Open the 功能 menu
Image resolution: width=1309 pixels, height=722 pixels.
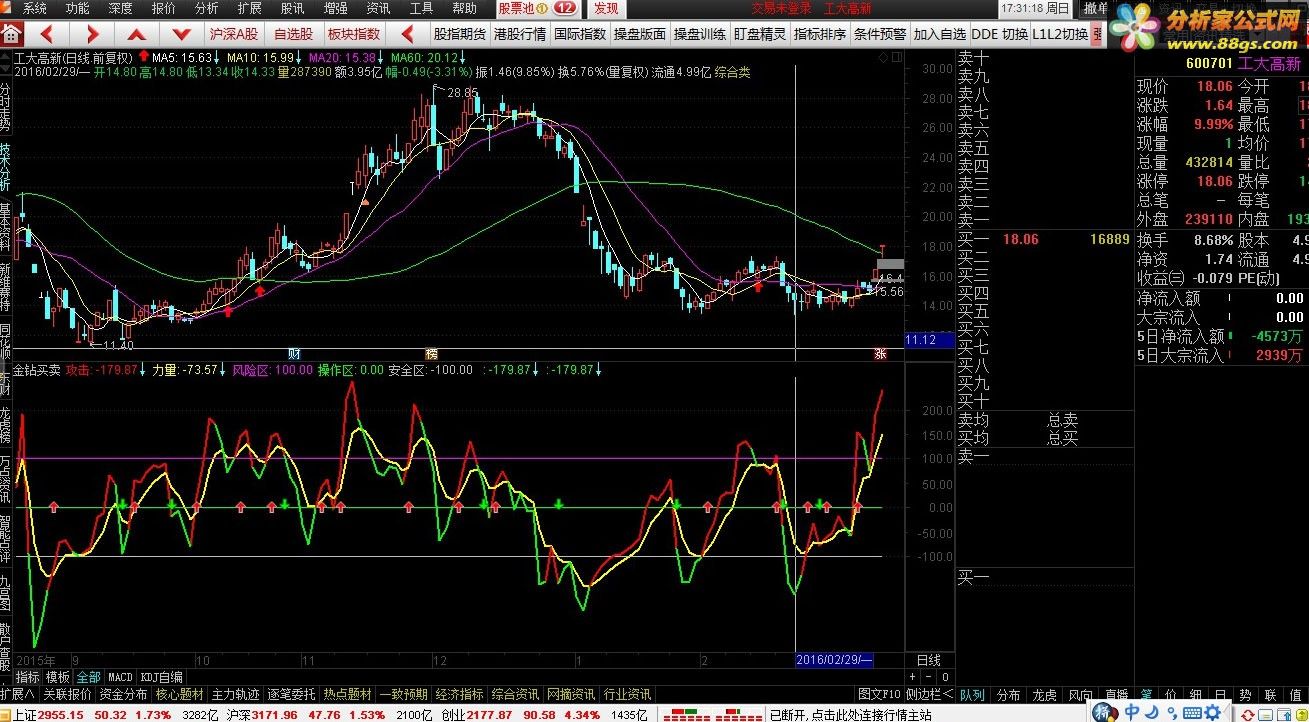click(x=77, y=8)
